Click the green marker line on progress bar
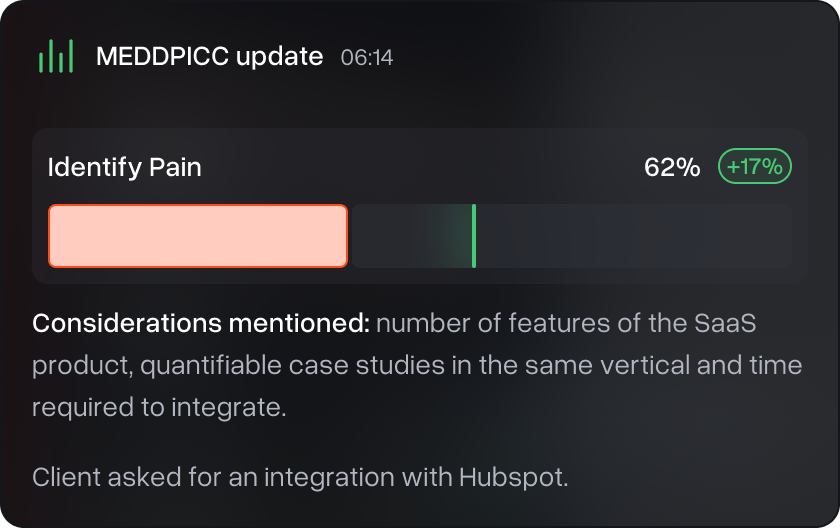This screenshot has height=528, width=840. click(473, 236)
